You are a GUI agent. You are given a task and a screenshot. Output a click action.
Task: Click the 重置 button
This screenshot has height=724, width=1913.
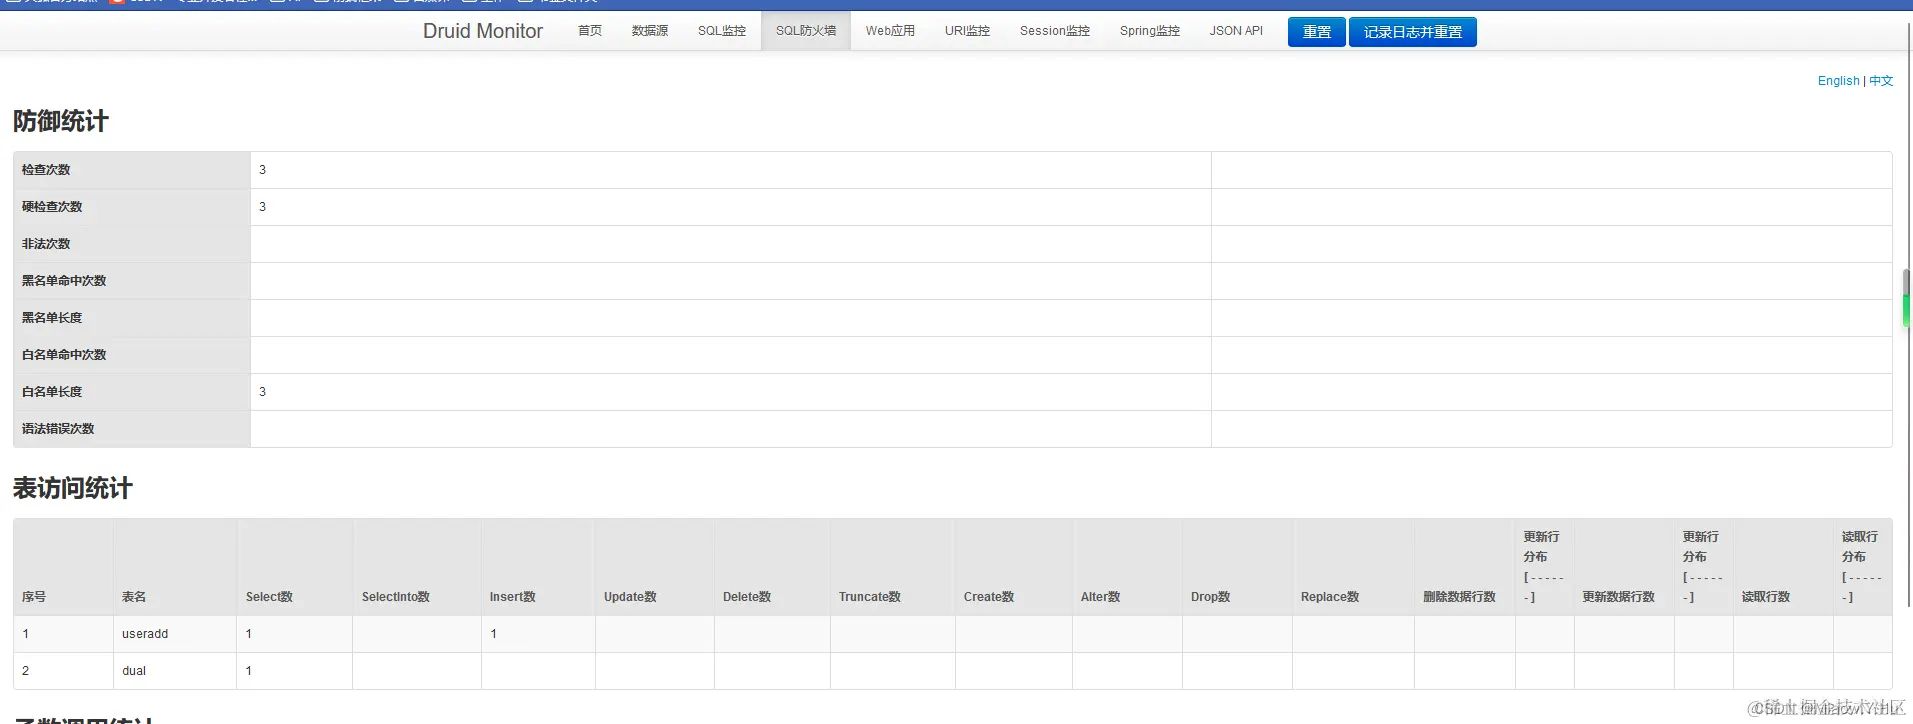click(x=1317, y=32)
